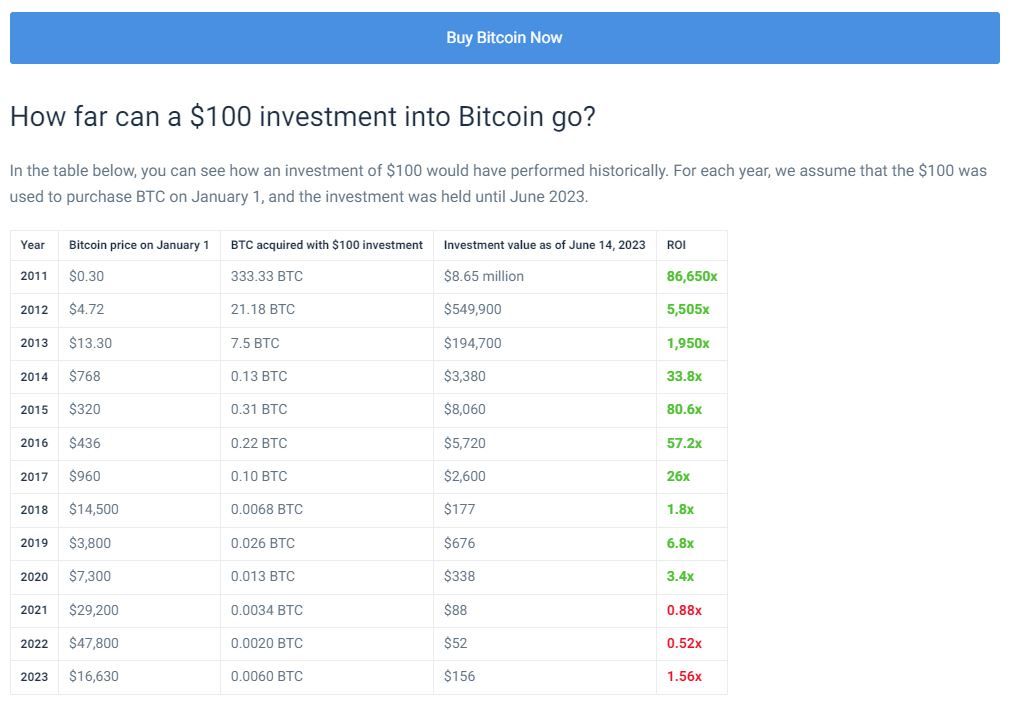Select the 2011 year cell
This screenshot has width=1010, height=705.
(34, 276)
